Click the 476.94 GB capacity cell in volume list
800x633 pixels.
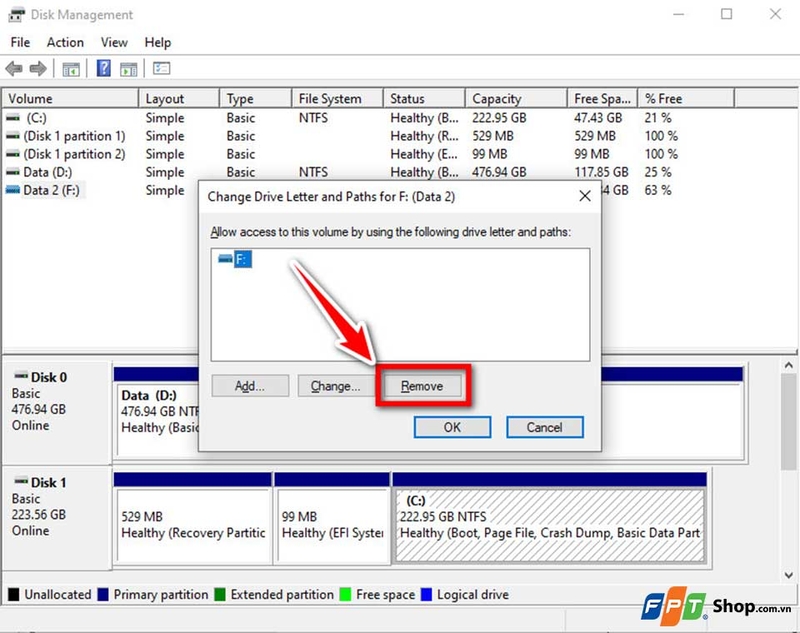pyautogui.click(x=499, y=172)
